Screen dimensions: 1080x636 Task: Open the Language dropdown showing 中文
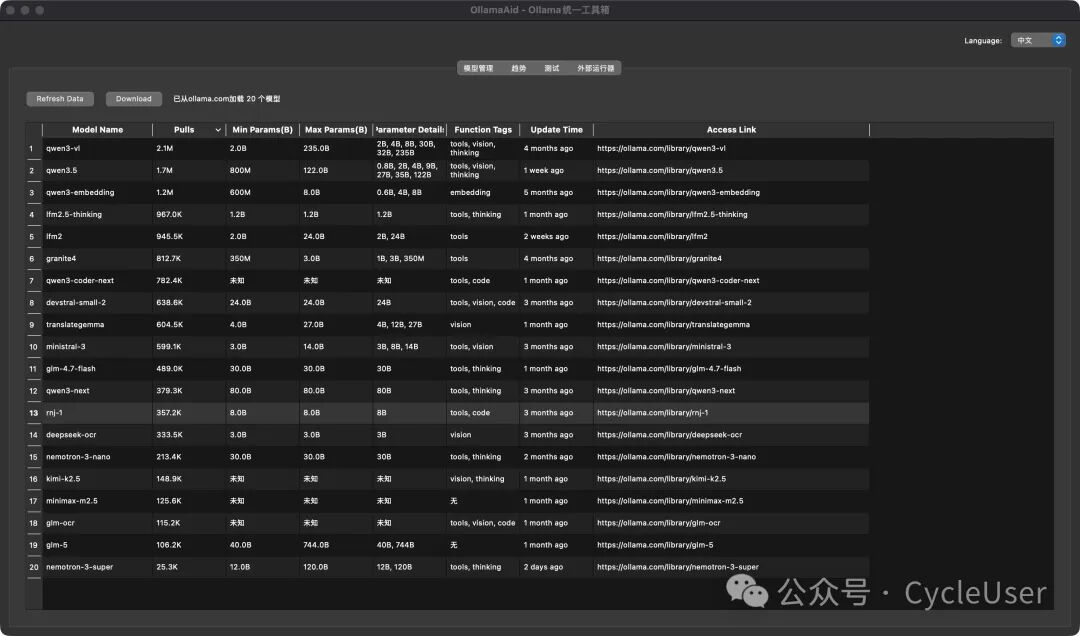(x=1038, y=40)
